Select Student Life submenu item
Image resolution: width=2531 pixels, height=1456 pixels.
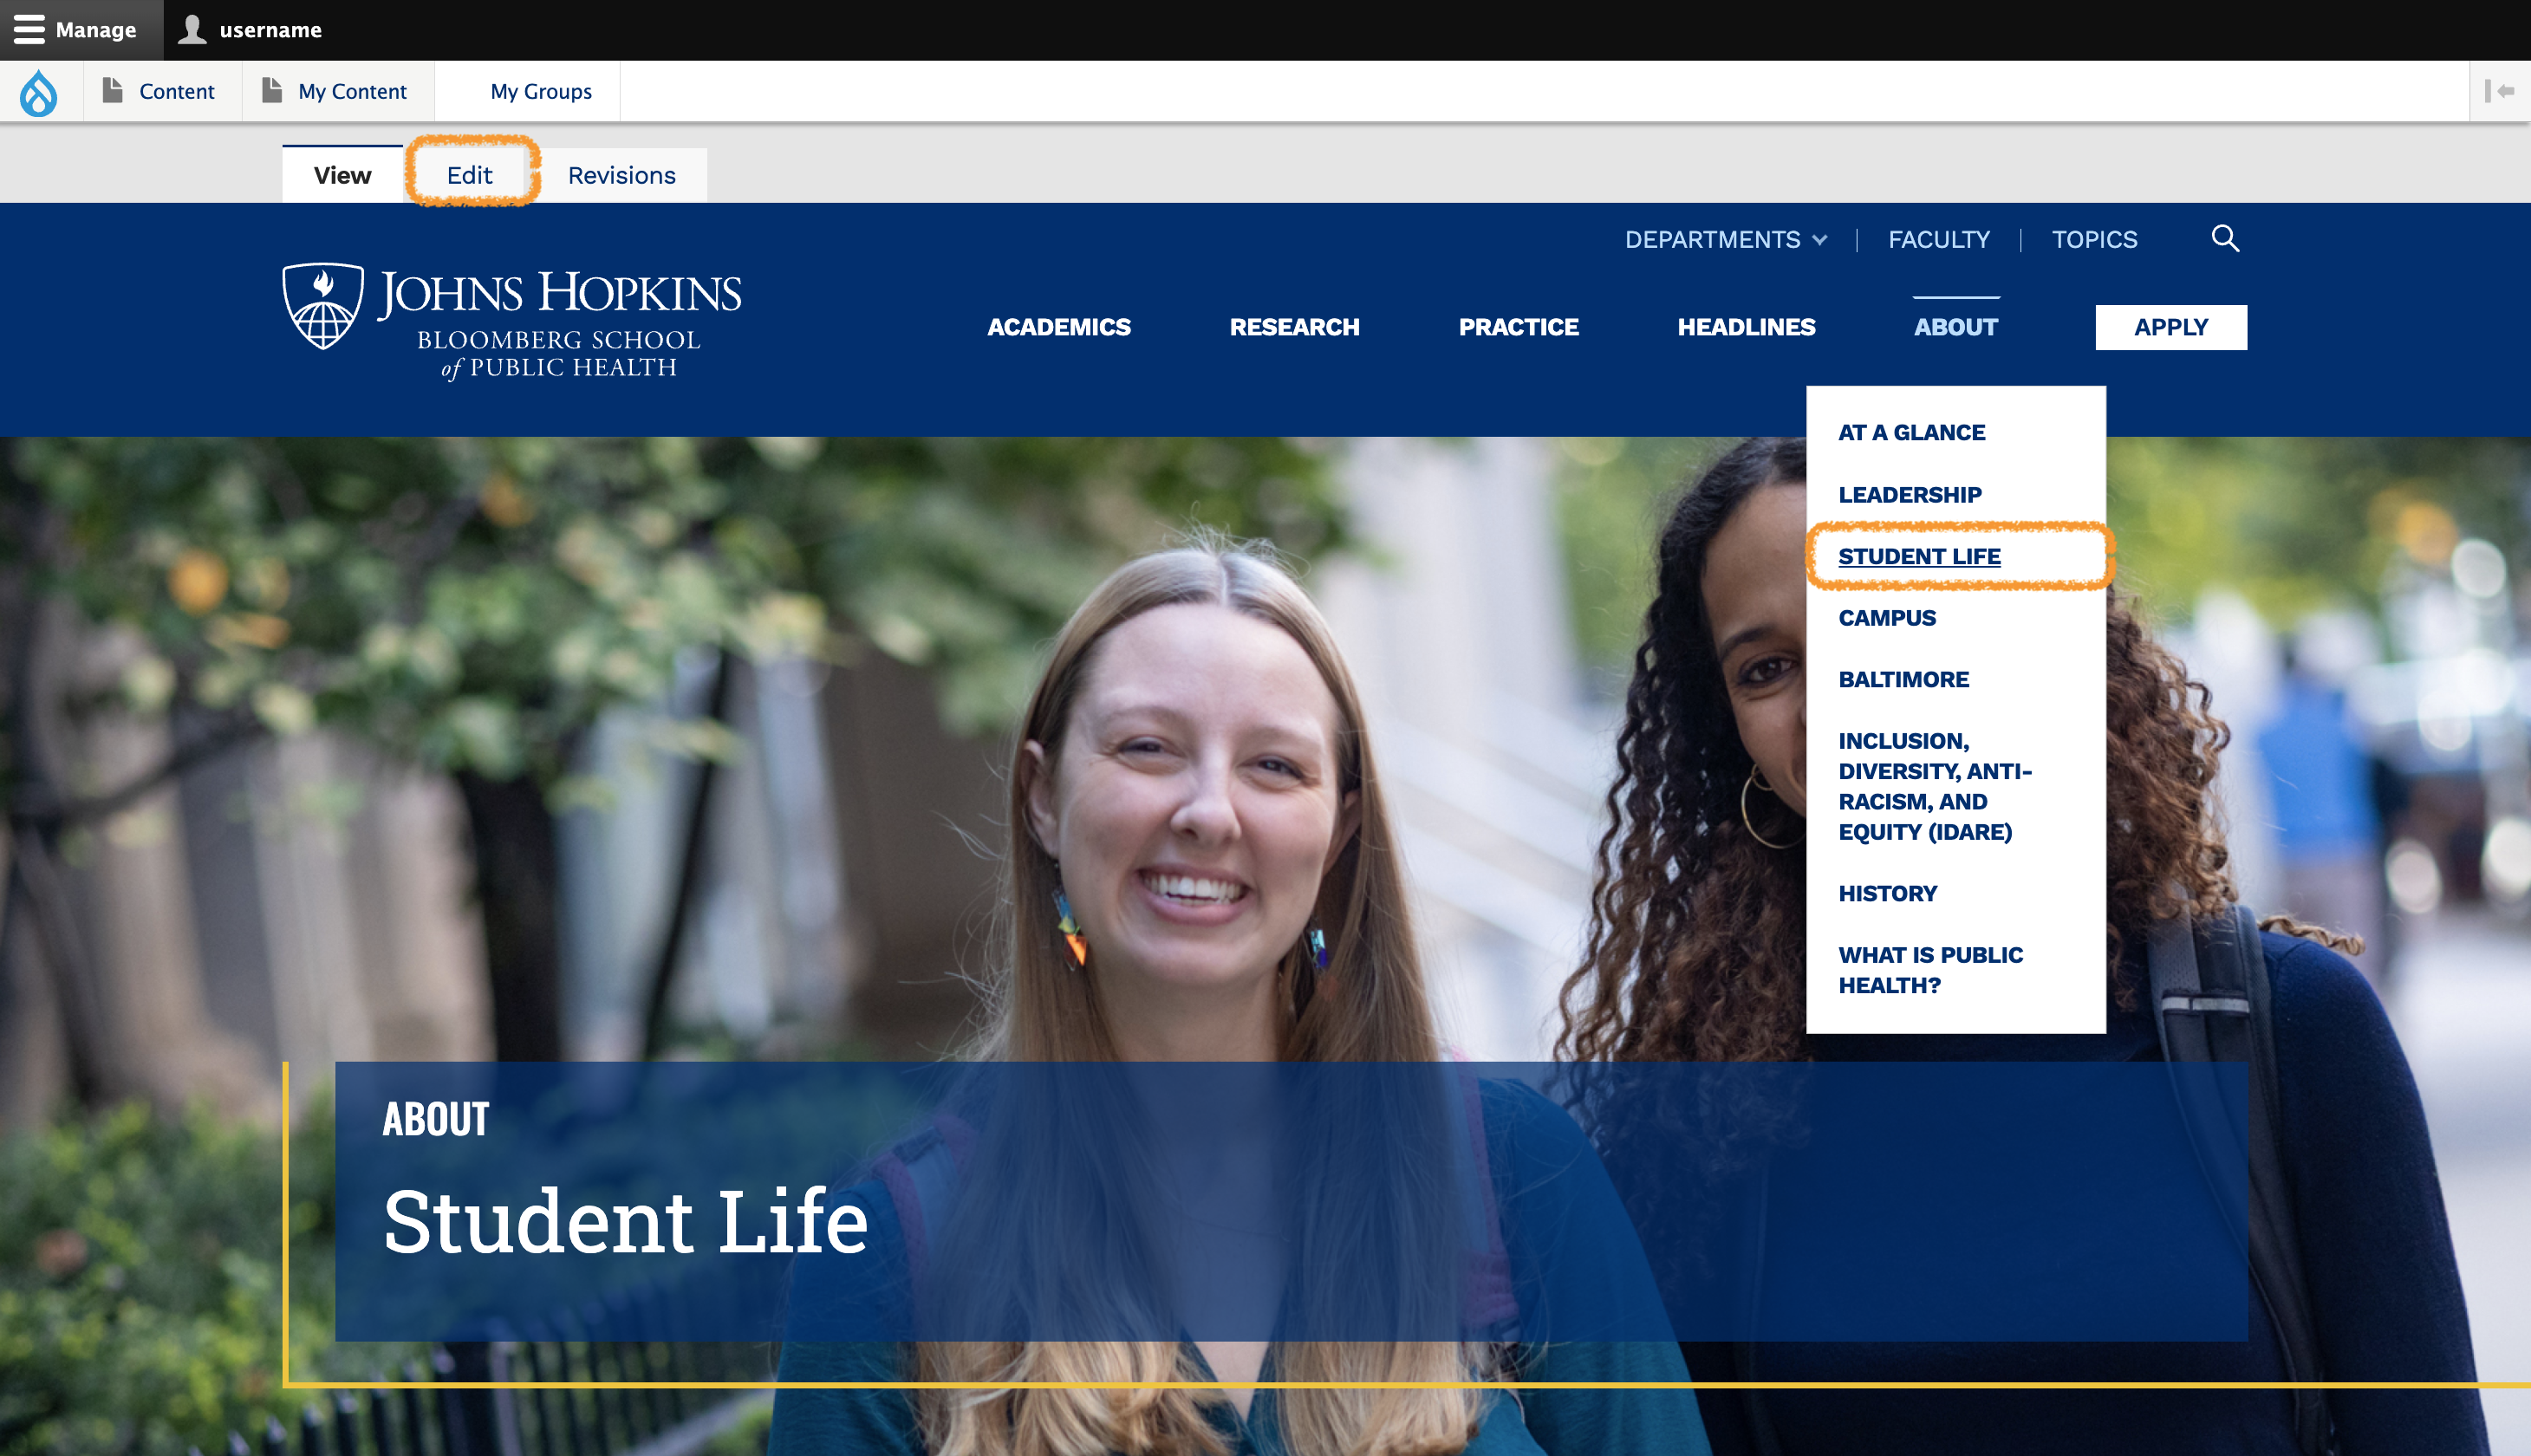pos(1919,556)
